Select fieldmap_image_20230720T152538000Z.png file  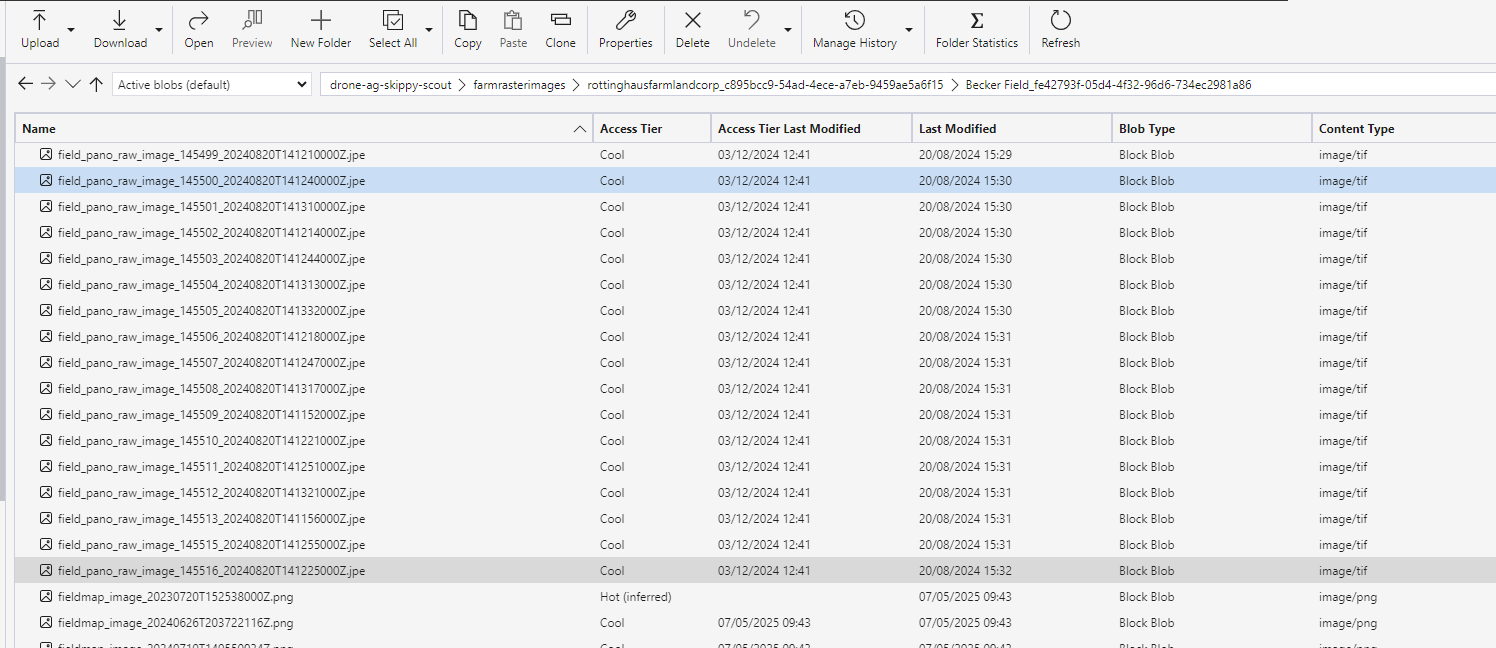[756, 597]
